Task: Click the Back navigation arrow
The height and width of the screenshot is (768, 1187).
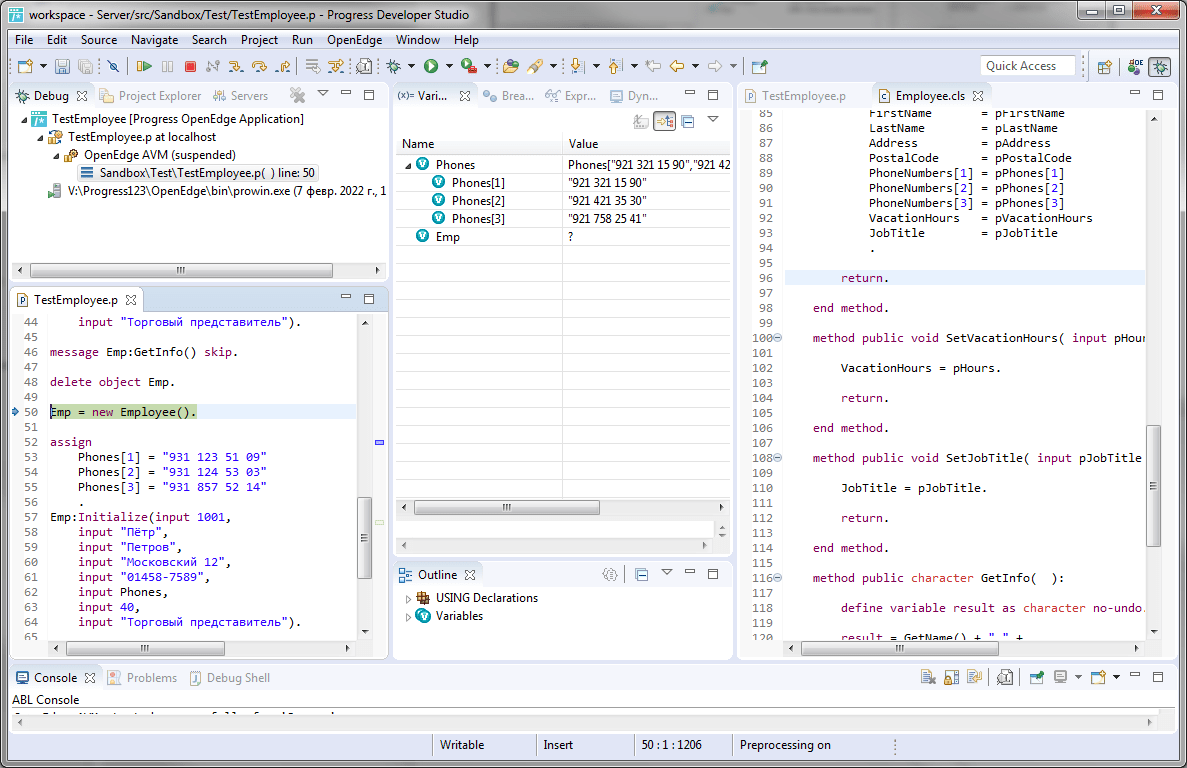Action: [677, 67]
